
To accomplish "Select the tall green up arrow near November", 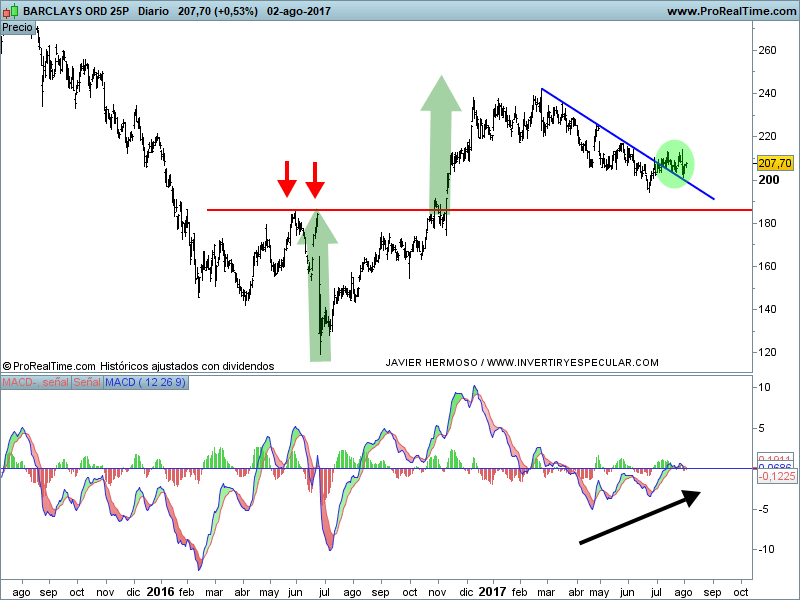I will tap(440, 140).
